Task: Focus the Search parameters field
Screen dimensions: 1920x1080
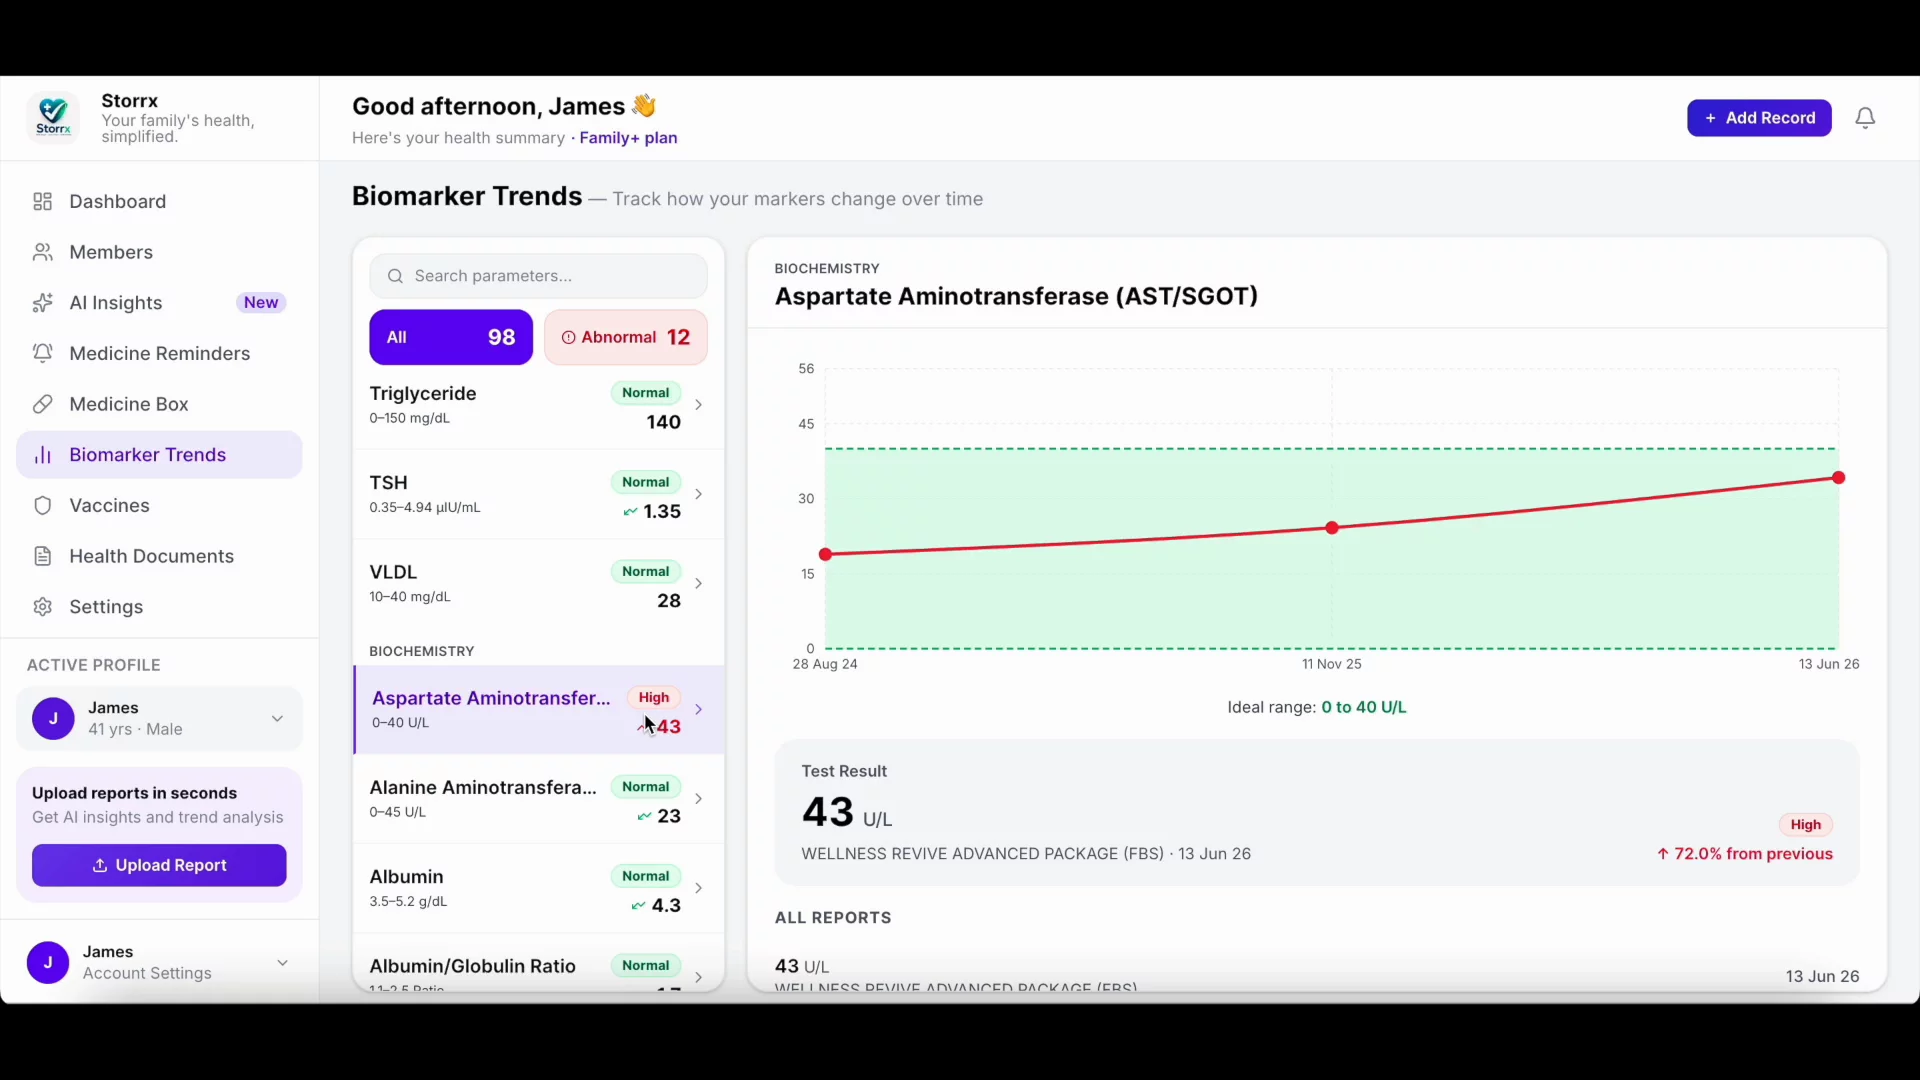Action: (x=538, y=276)
